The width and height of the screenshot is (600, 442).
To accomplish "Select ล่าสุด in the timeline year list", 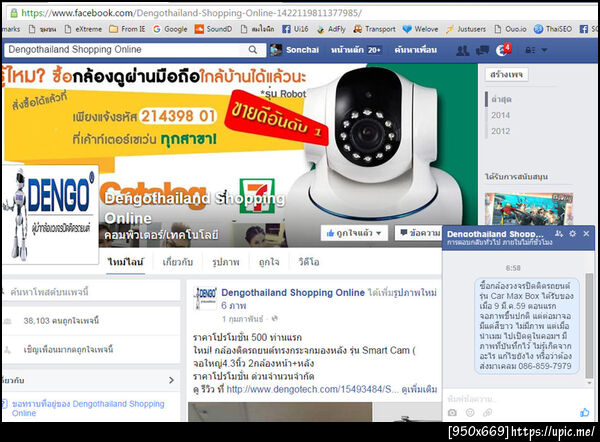I will [x=502, y=99].
